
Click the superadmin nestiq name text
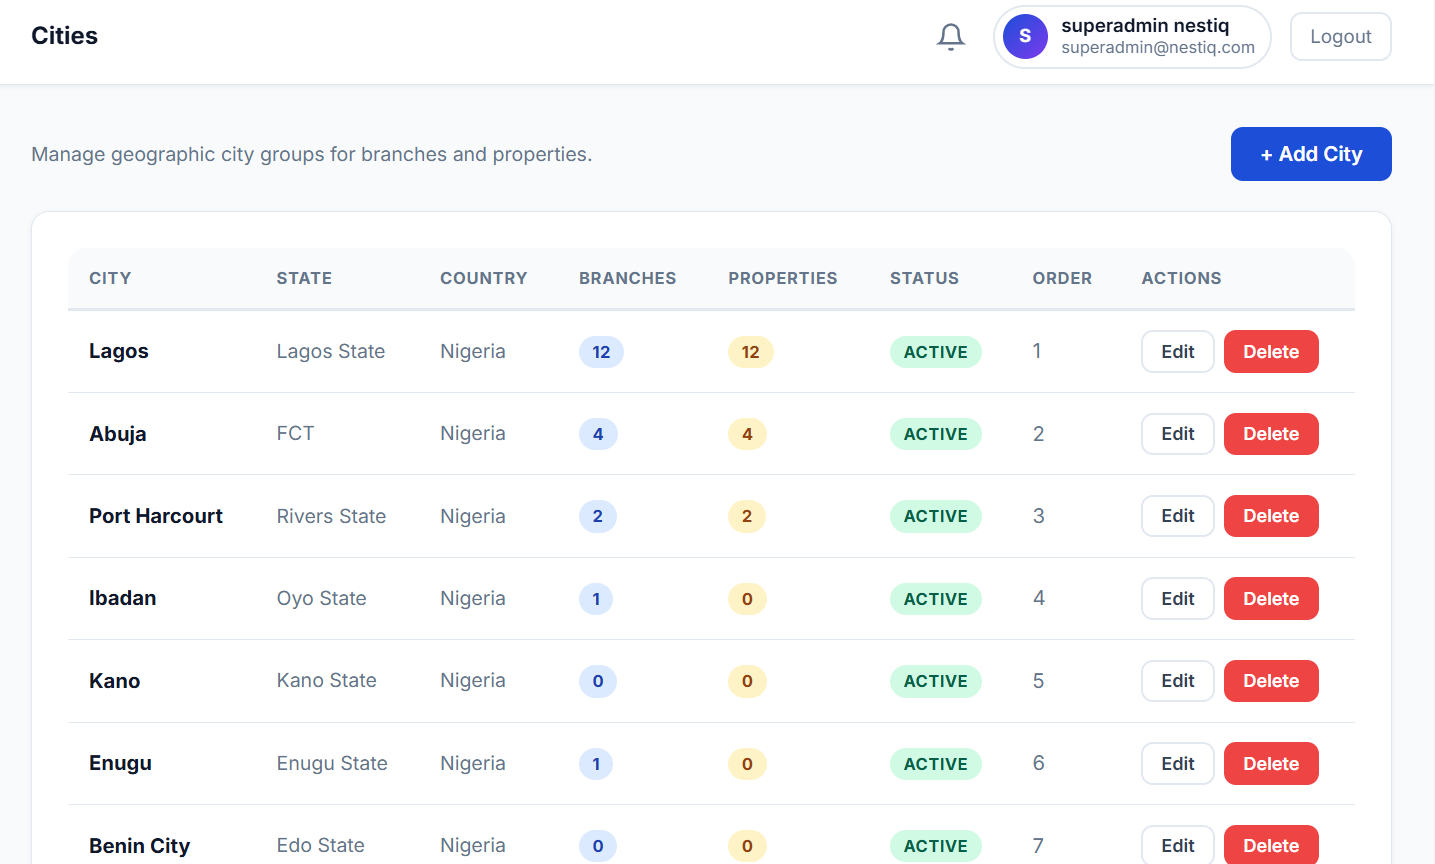1145,26
